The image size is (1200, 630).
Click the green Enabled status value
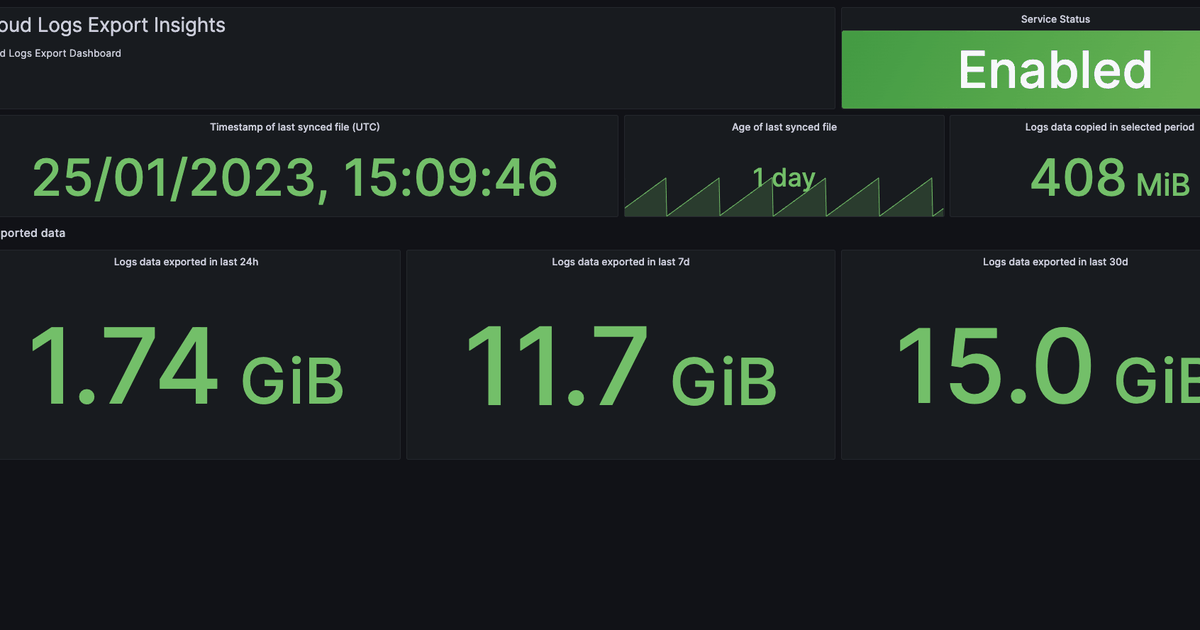pos(1055,70)
